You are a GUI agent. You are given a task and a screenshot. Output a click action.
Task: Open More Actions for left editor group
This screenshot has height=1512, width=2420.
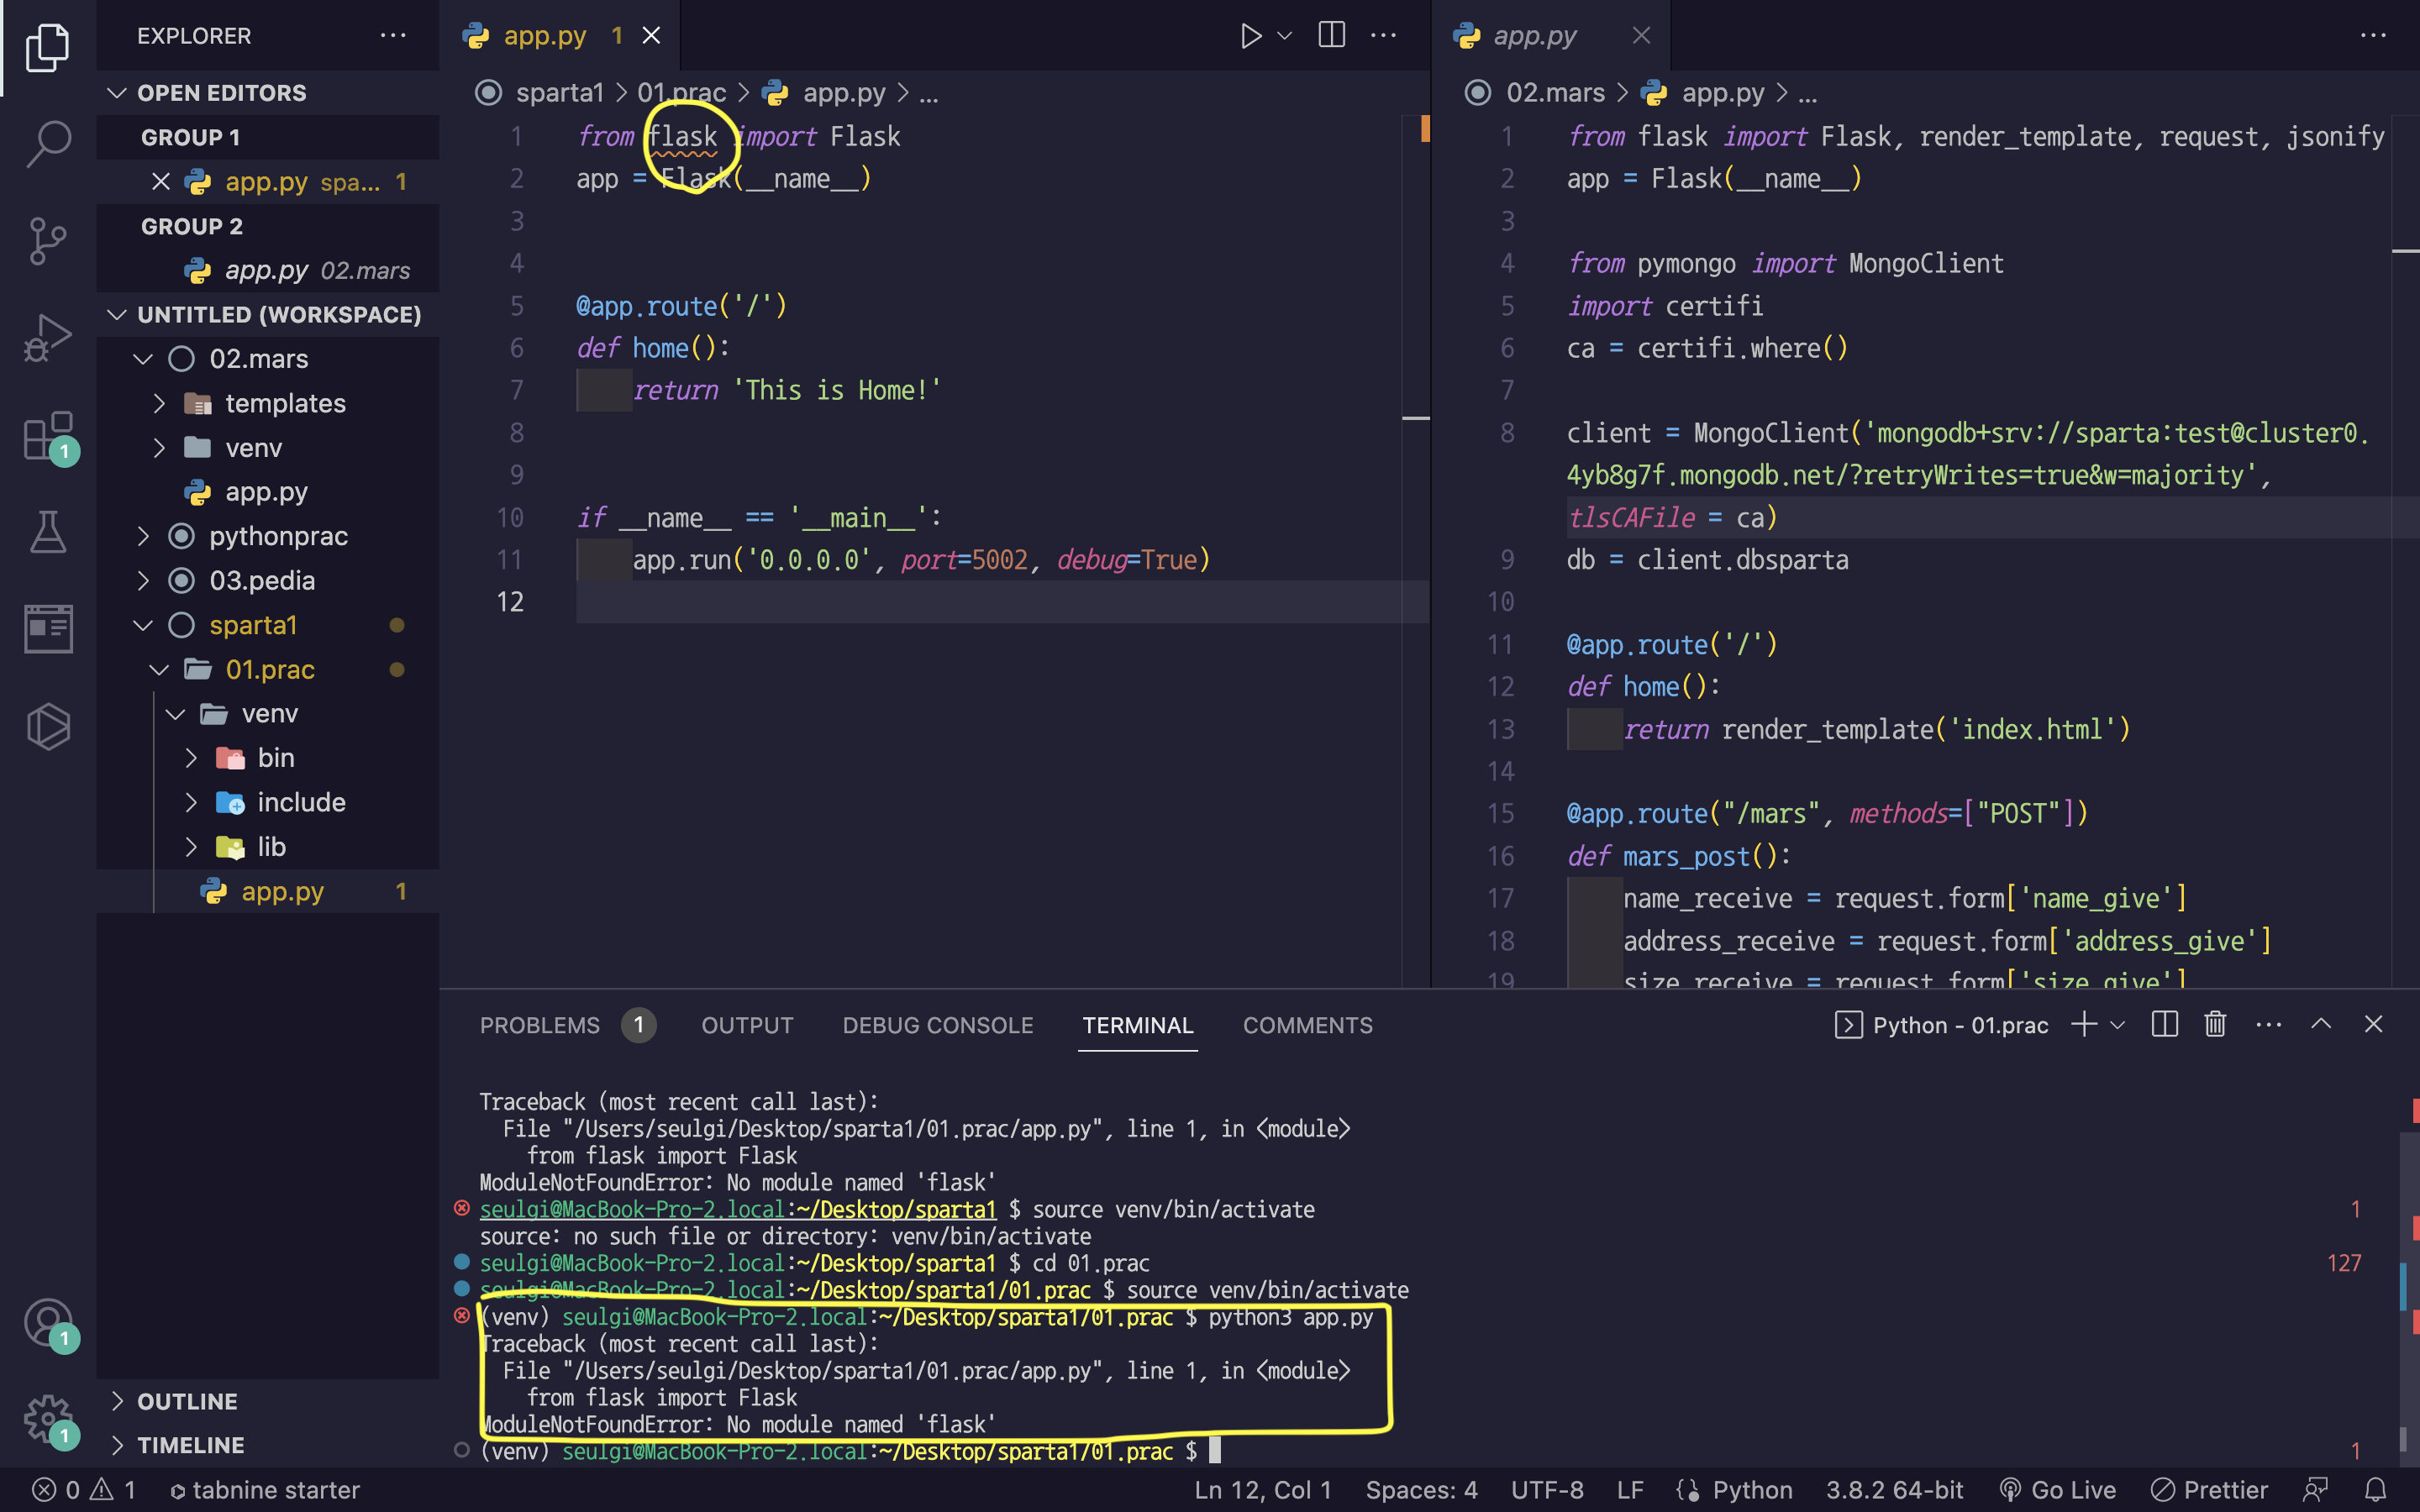point(1384,36)
